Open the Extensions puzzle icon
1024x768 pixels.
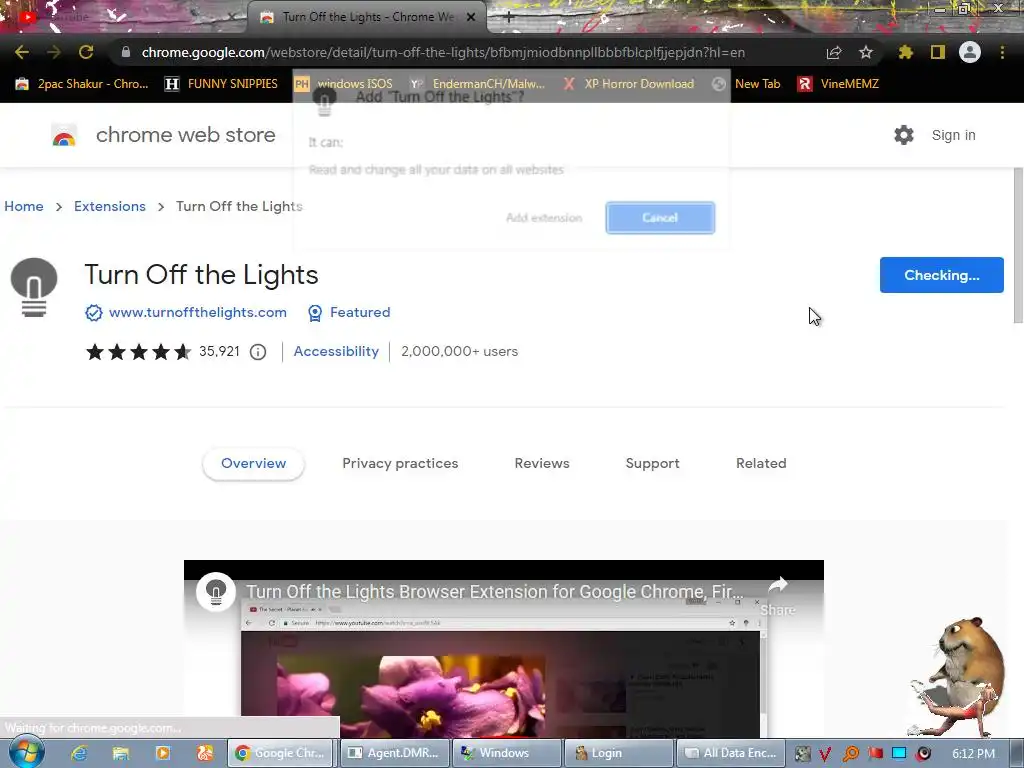click(906, 52)
